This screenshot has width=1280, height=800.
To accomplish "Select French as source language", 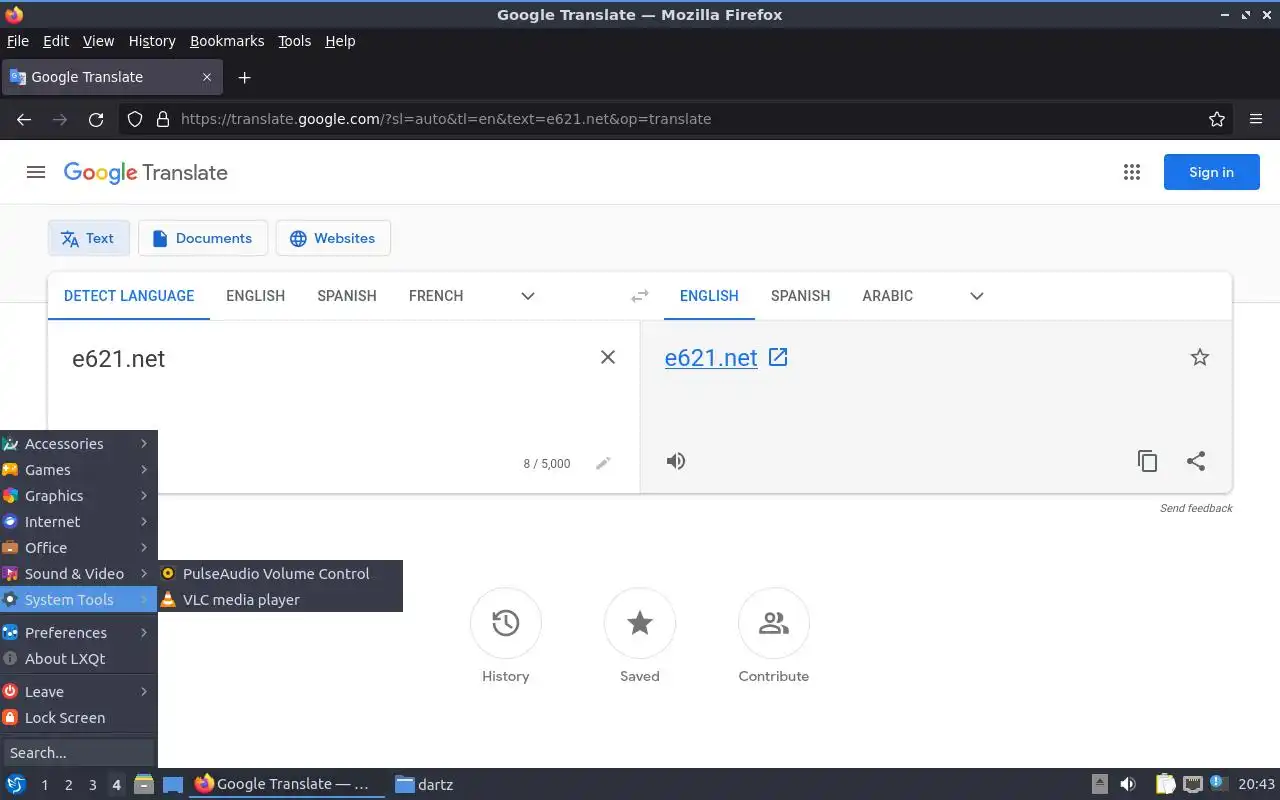I will [436, 296].
